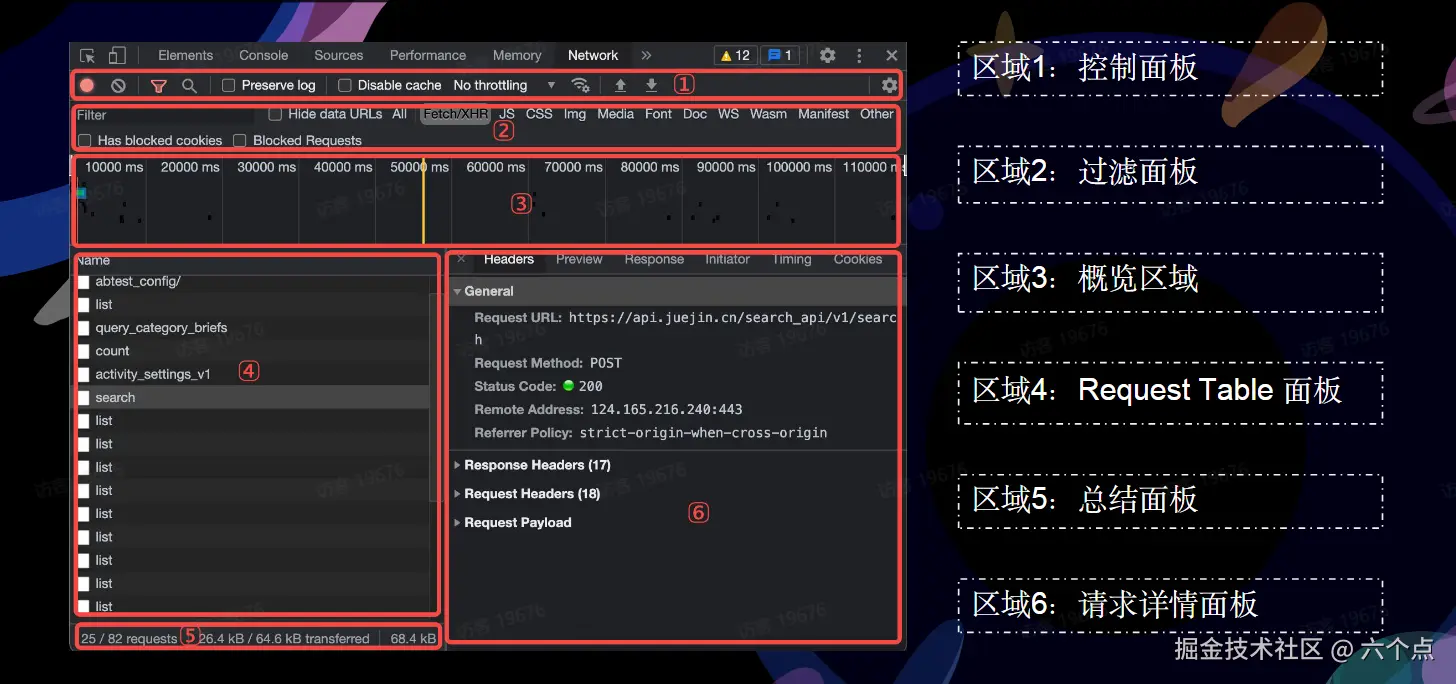The height and width of the screenshot is (684, 1456).
Task: Open the Preview tab
Action: point(579,259)
